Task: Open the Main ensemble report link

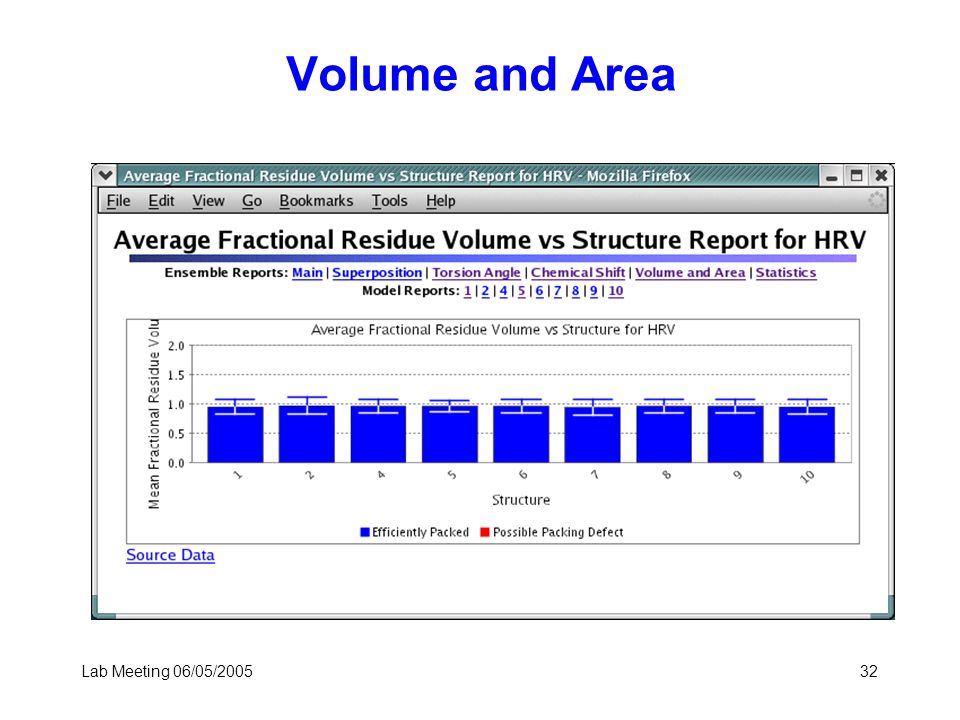Action: (307, 273)
